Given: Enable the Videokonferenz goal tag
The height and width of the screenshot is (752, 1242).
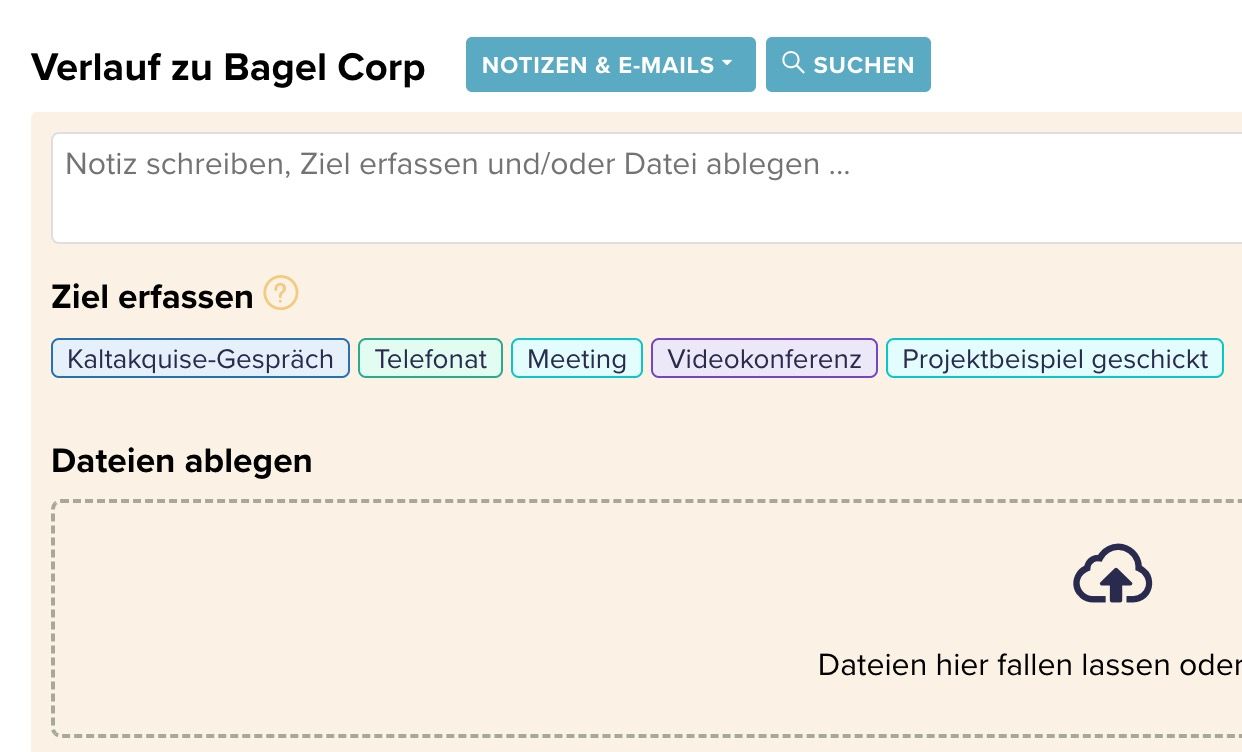Looking at the screenshot, I should pos(764,358).
